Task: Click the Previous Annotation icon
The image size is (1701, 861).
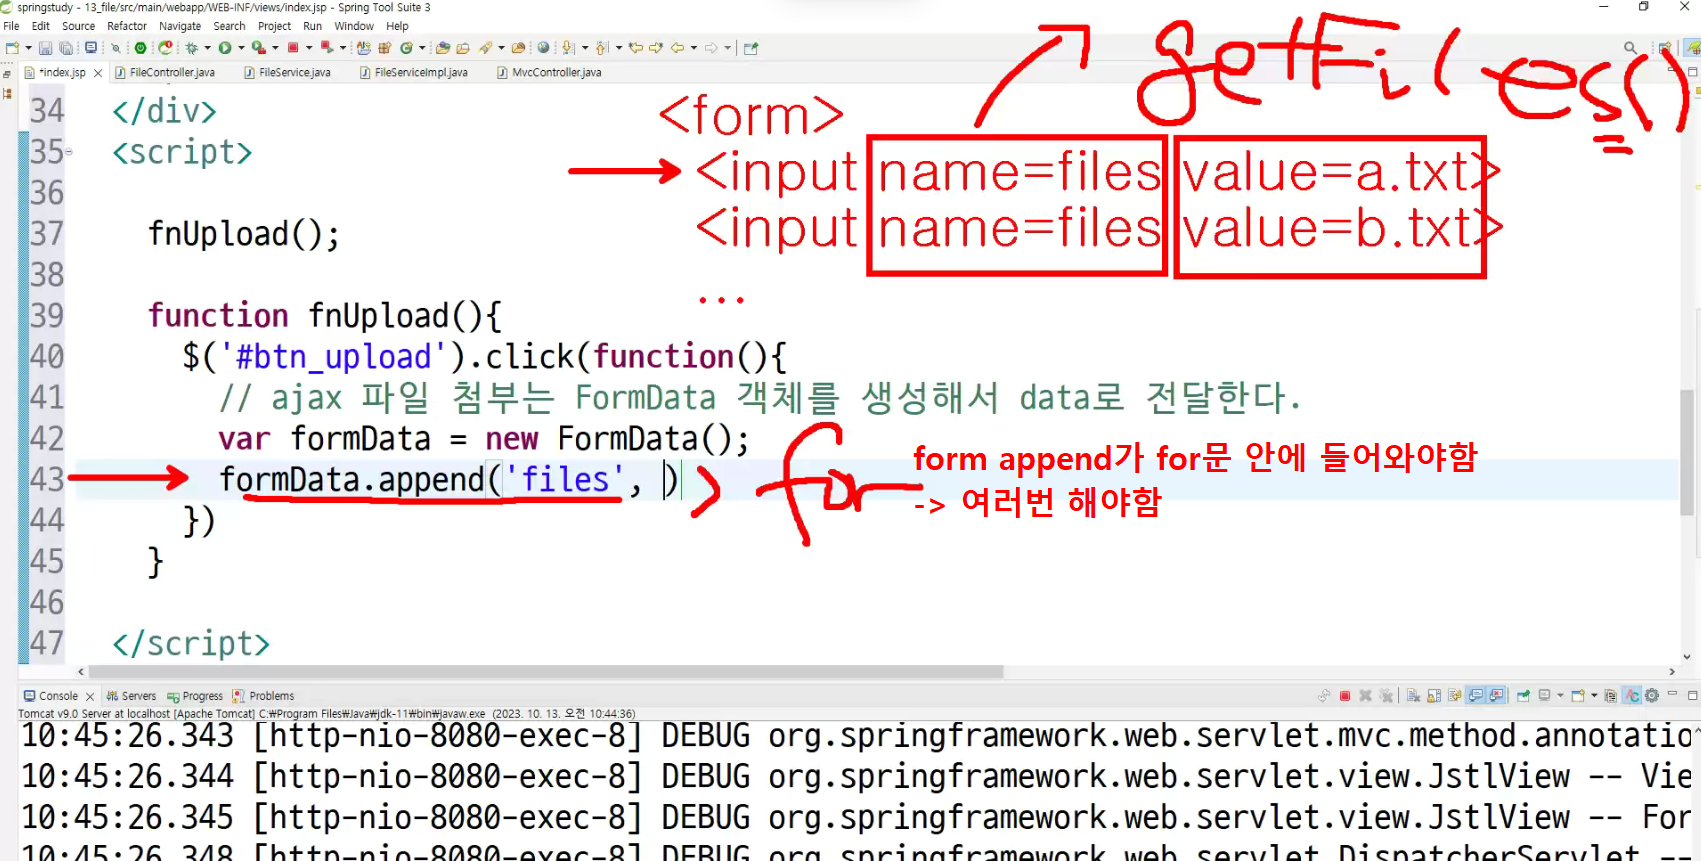Action: click(x=601, y=48)
